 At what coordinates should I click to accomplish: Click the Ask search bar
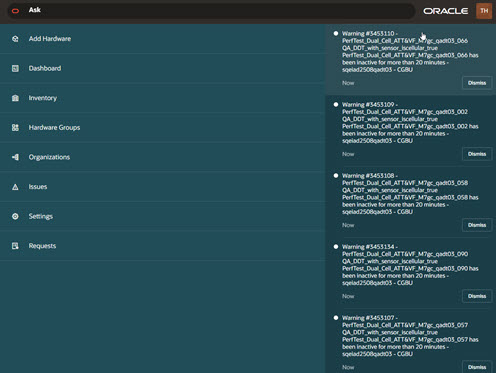211,11
